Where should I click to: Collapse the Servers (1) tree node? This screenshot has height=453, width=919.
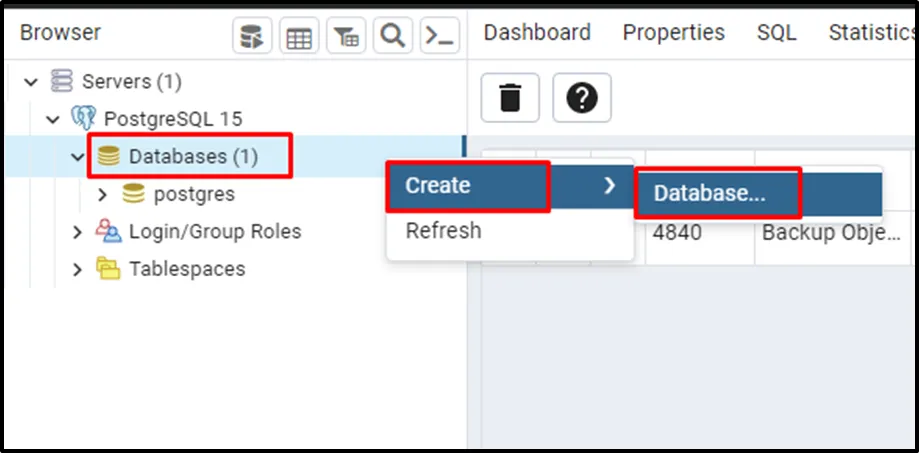click(x=33, y=82)
